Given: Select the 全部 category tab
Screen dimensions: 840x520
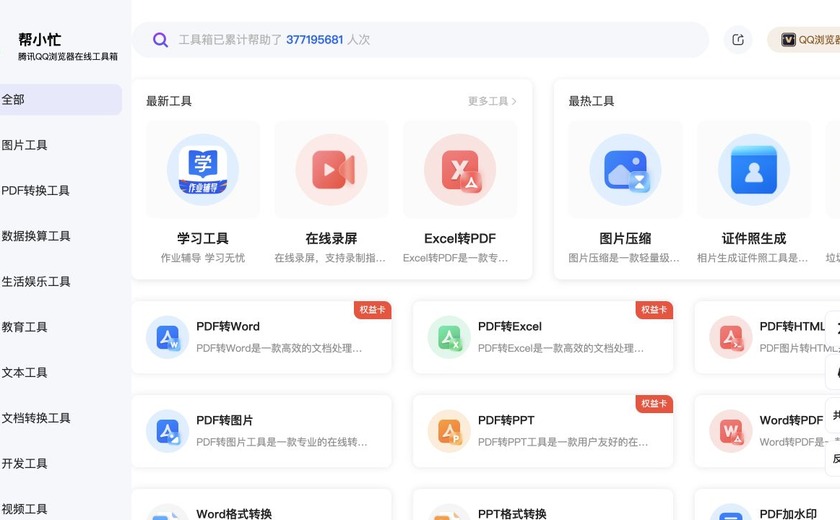Looking at the screenshot, I should click(61, 100).
